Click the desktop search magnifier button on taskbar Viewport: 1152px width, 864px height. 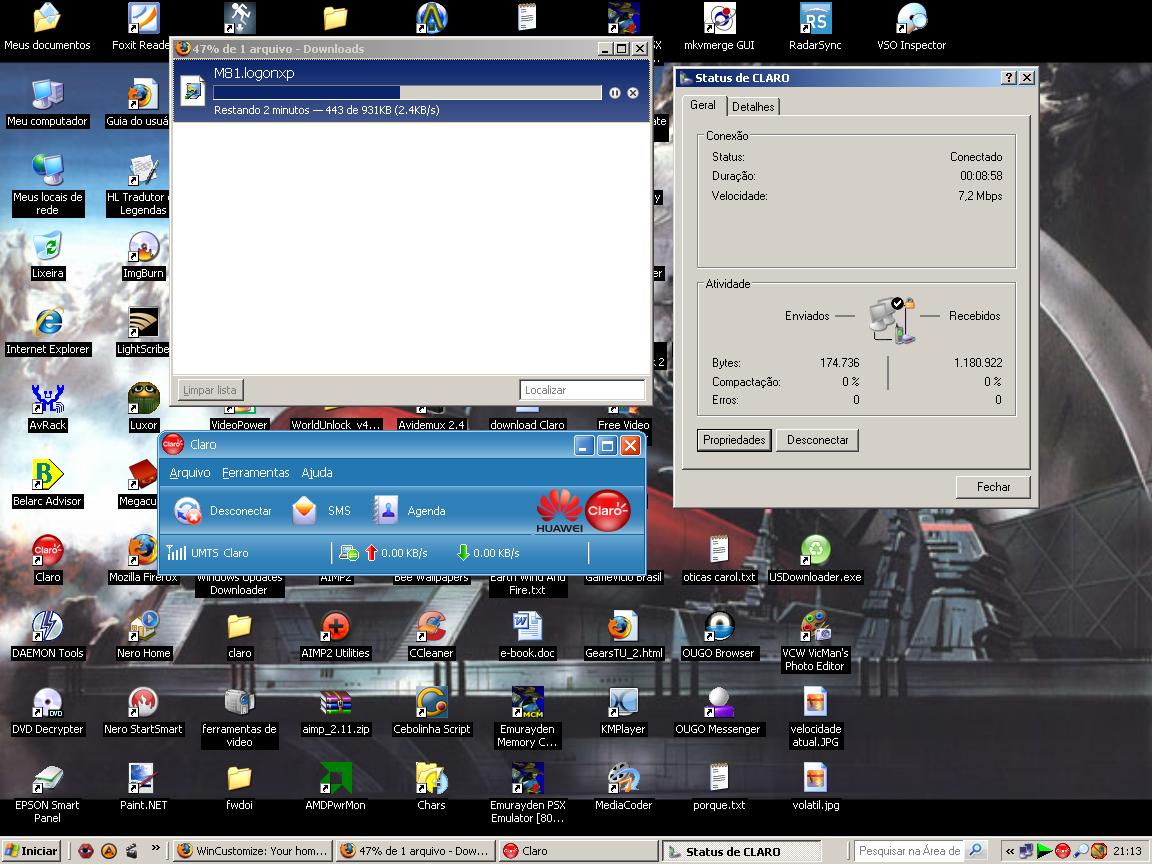point(976,850)
